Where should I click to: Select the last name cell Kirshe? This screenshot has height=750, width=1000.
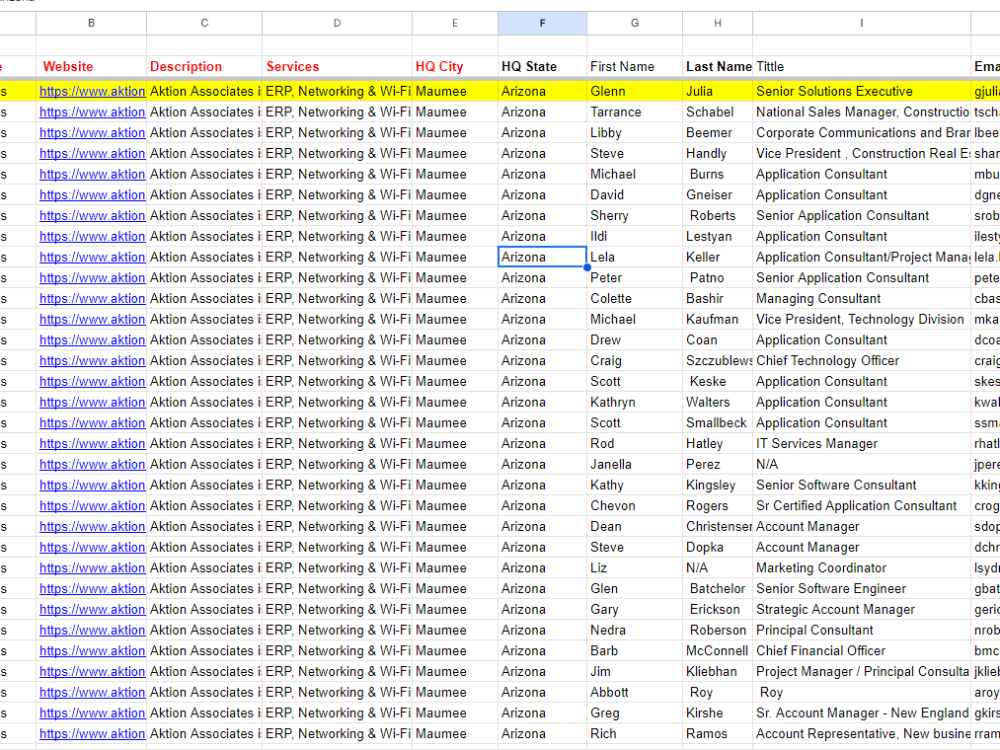717,713
